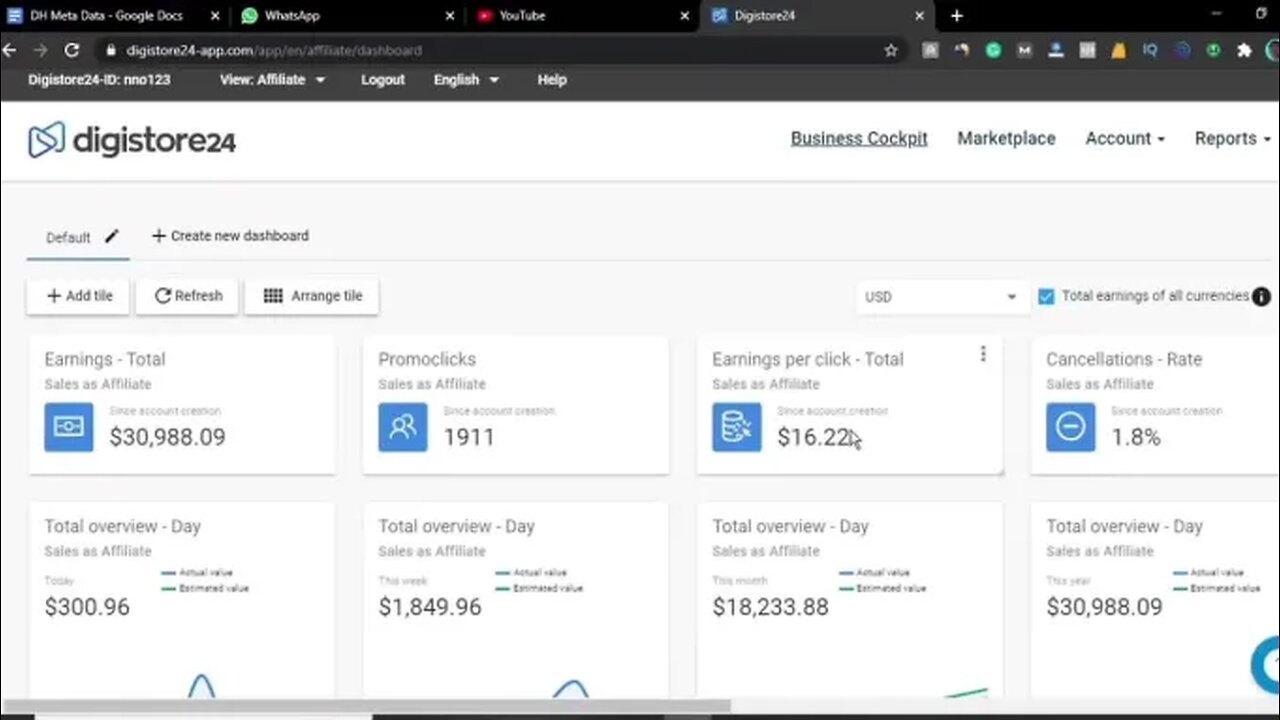Click the Earnings per click coins icon
Viewport: 1280px width, 720px height.
point(737,427)
